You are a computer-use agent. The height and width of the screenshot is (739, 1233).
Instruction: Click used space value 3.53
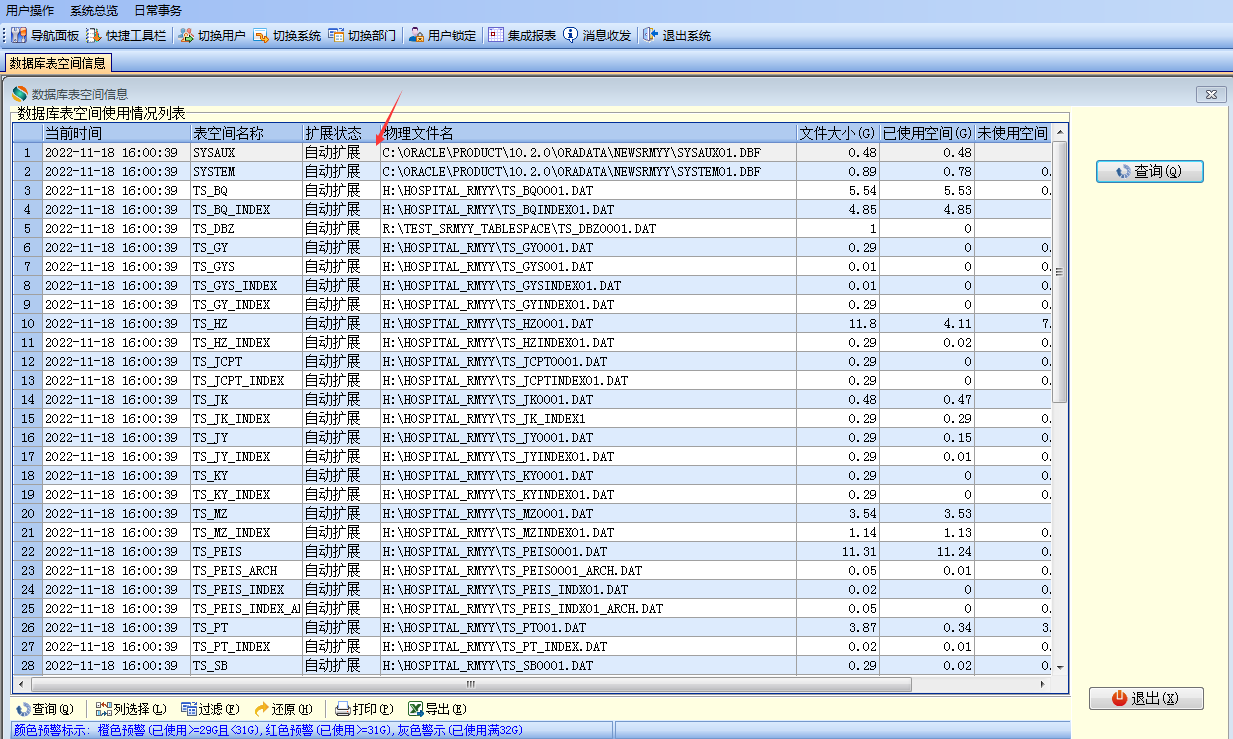(x=927, y=513)
